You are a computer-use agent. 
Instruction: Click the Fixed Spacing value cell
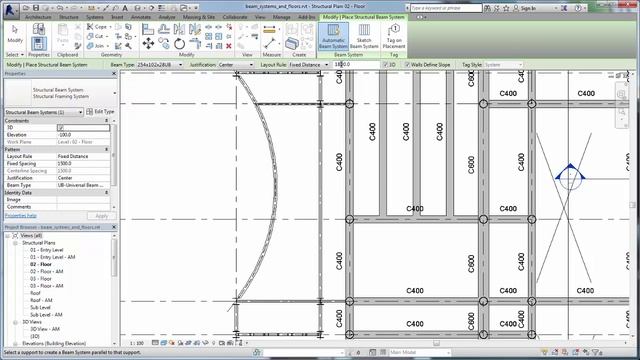coord(83,163)
